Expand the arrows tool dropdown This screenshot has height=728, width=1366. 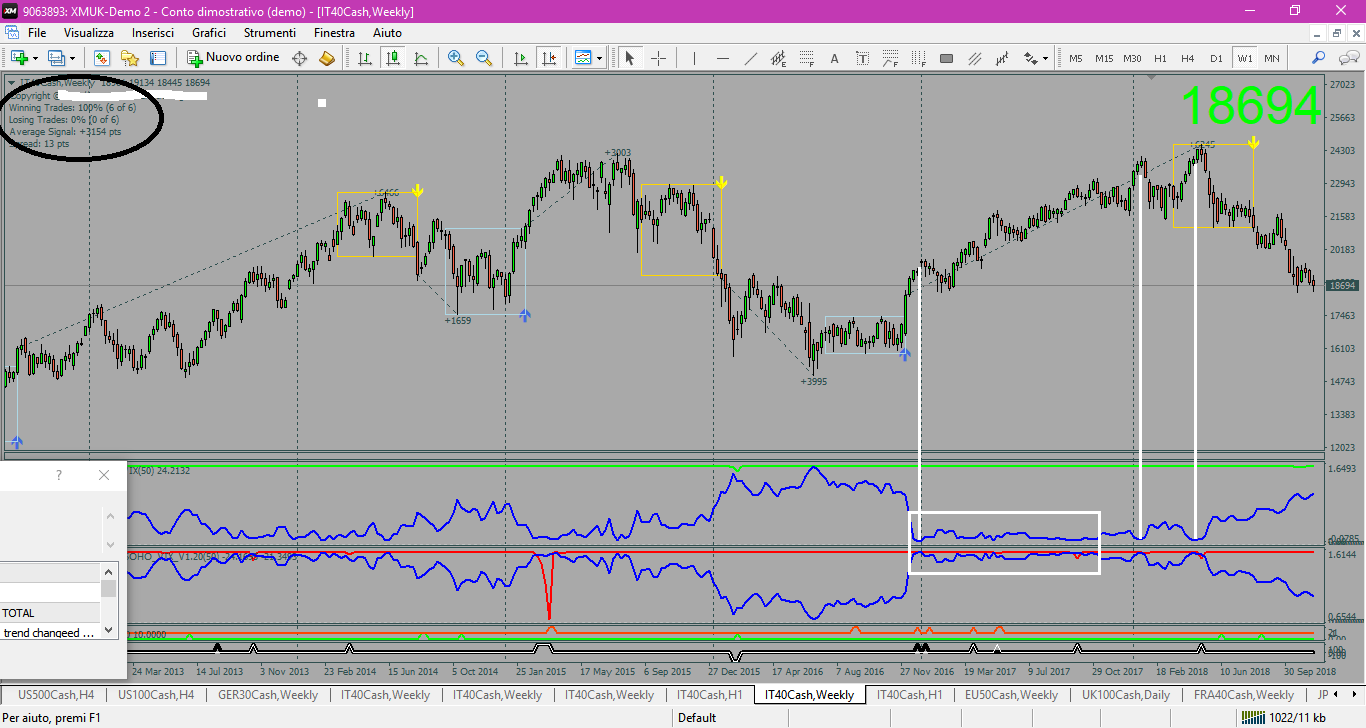point(1046,58)
